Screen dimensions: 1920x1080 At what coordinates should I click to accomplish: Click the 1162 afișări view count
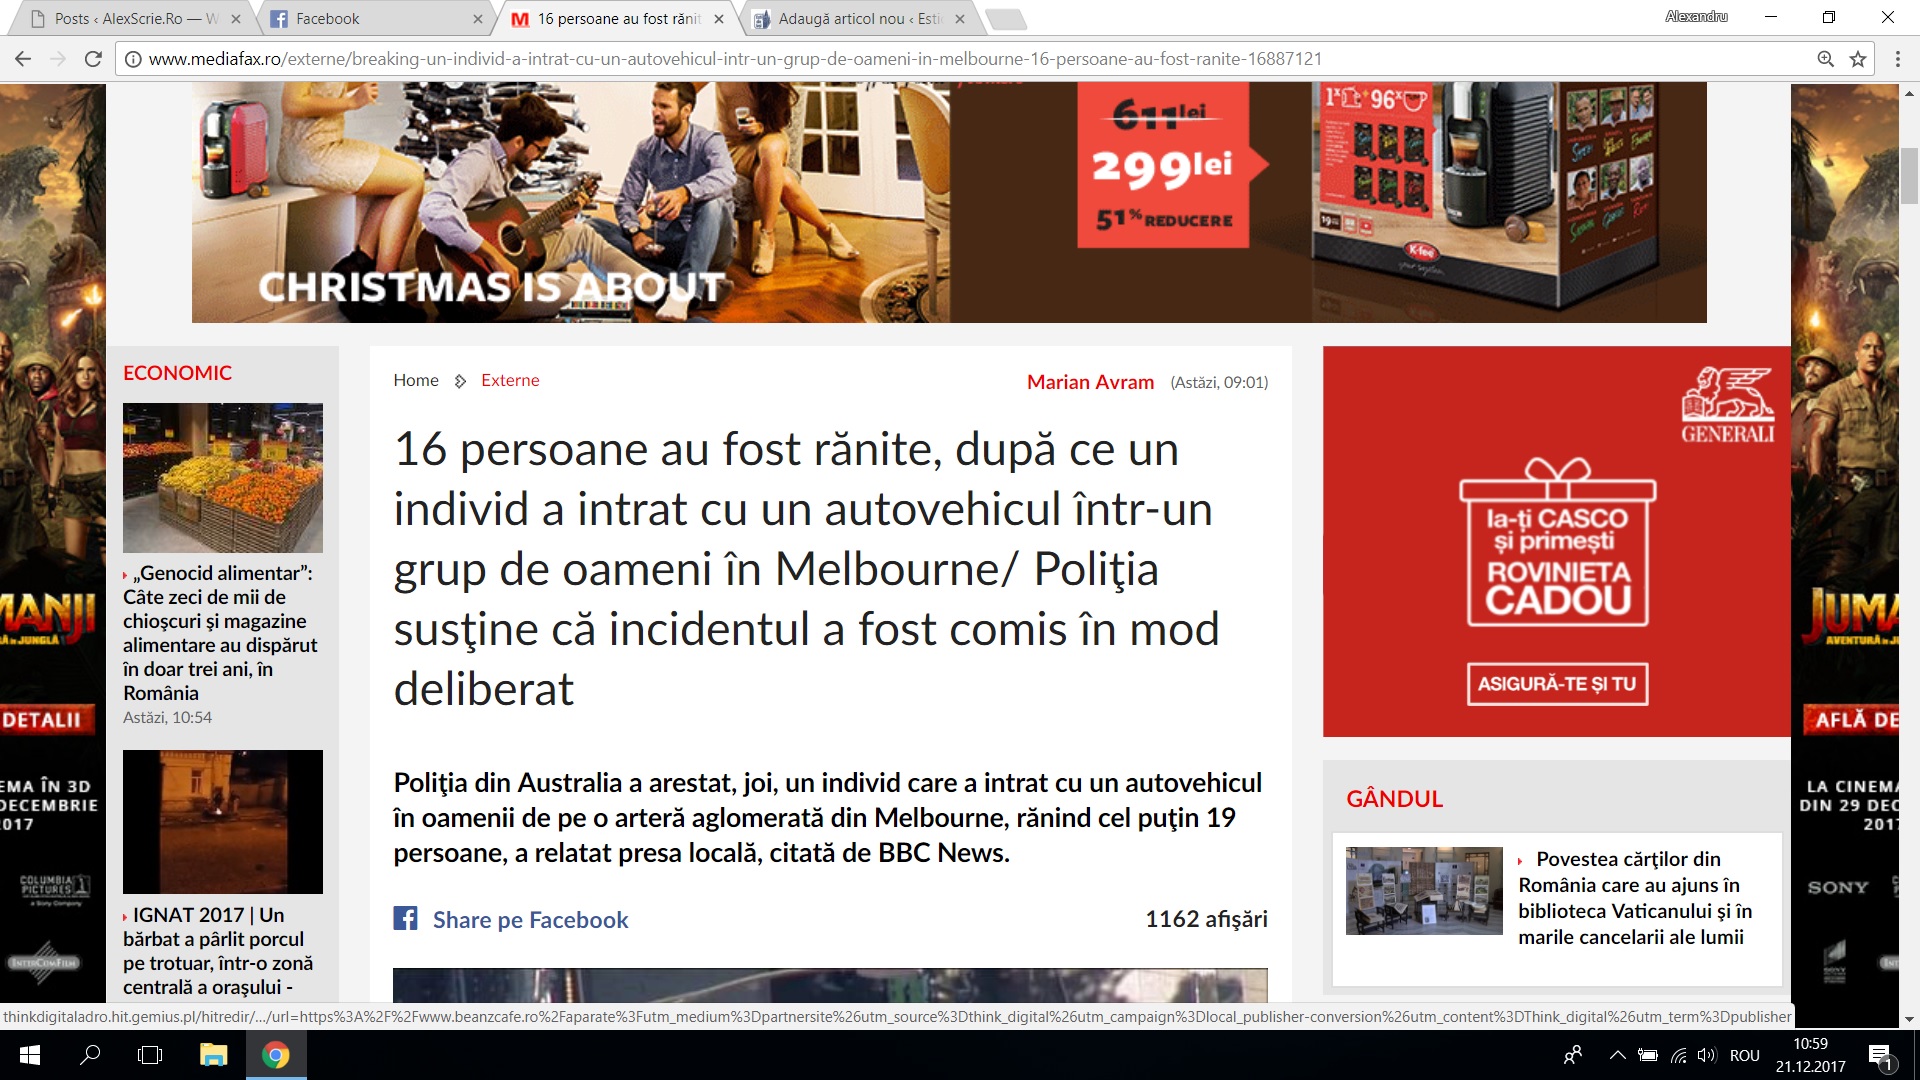pyautogui.click(x=1206, y=919)
